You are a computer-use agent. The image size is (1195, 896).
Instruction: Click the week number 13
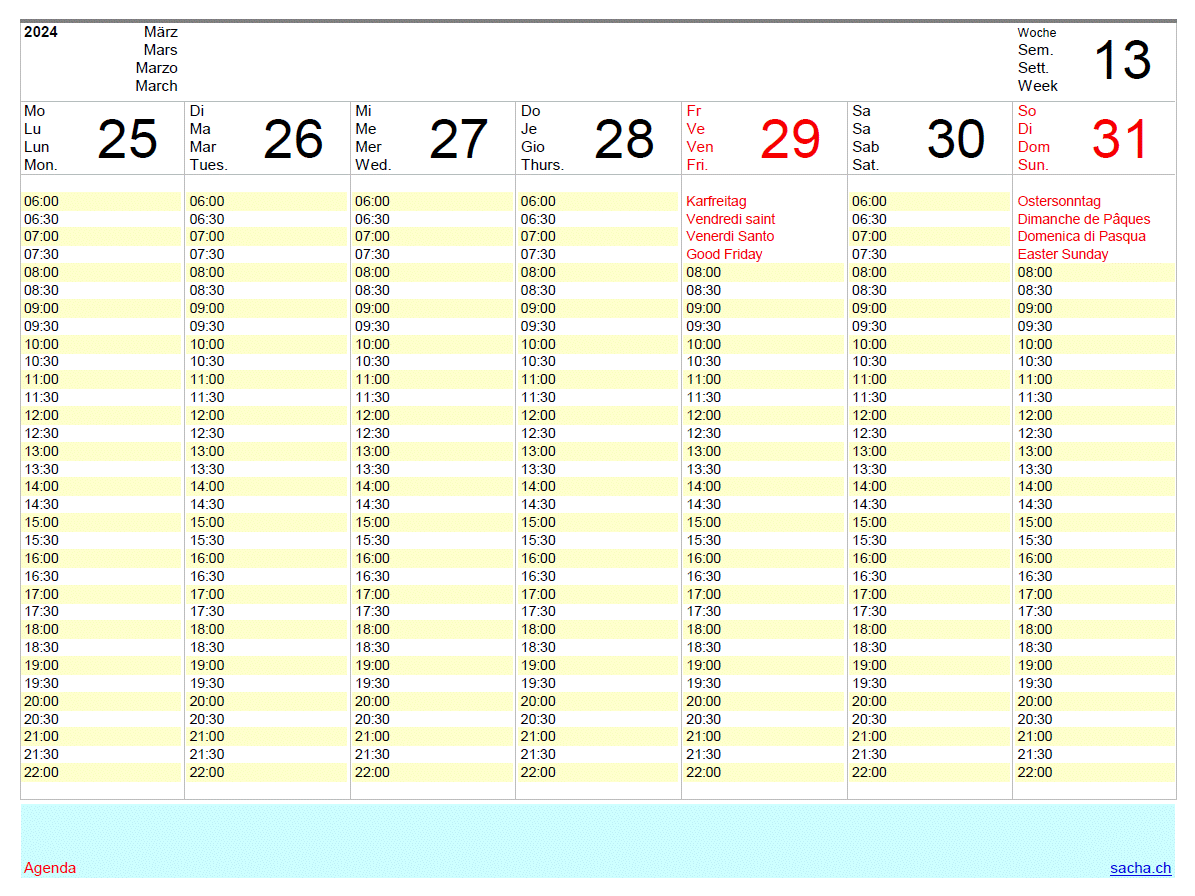[x=1122, y=60]
